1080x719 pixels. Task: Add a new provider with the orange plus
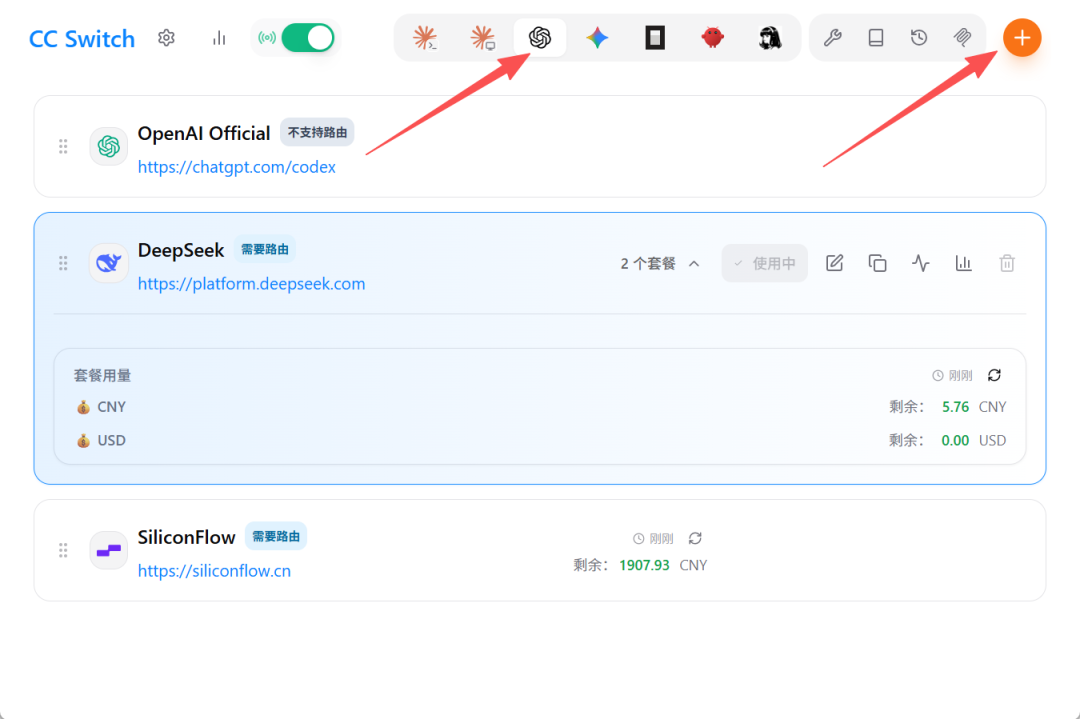[1022, 38]
